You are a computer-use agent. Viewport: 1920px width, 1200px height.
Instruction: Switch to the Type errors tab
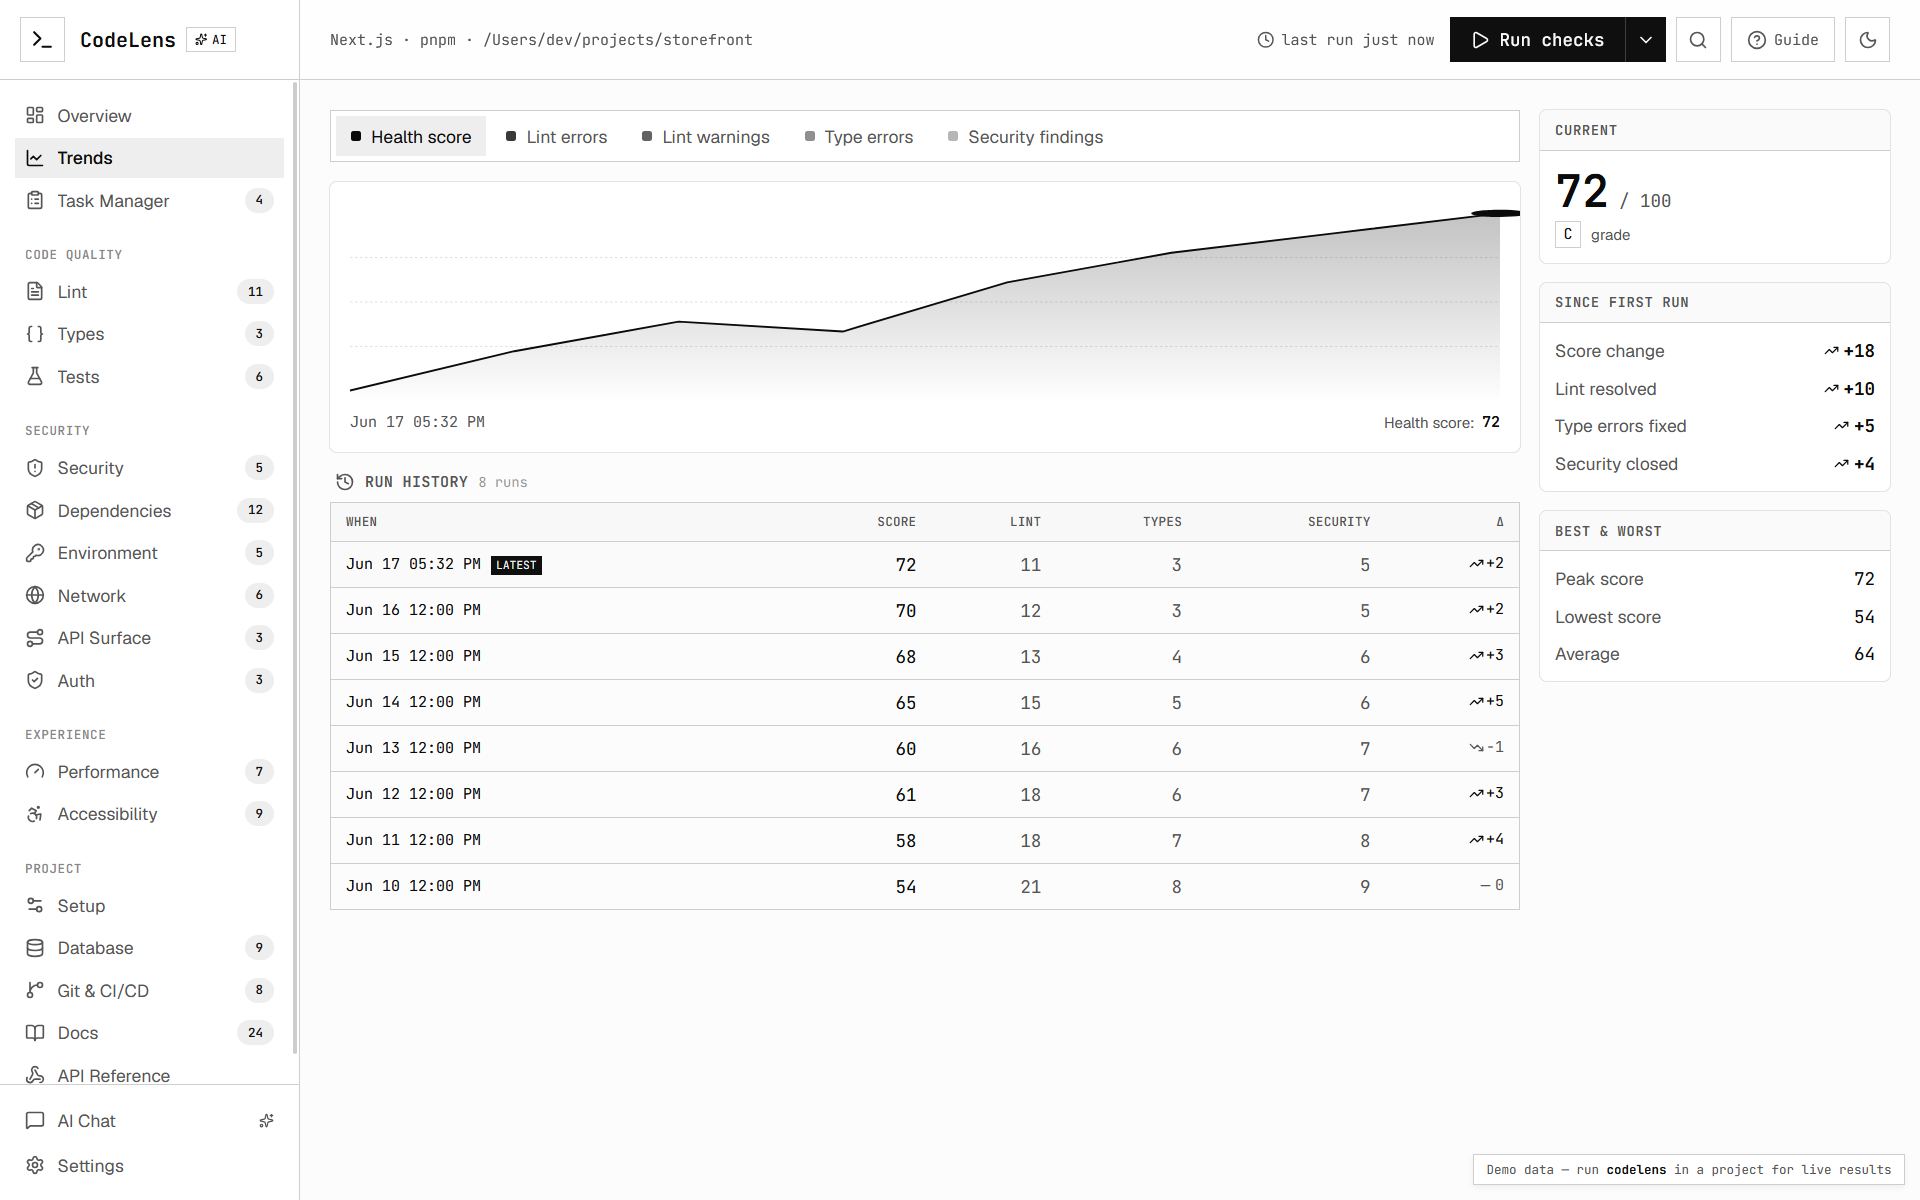click(x=859, y=137)
